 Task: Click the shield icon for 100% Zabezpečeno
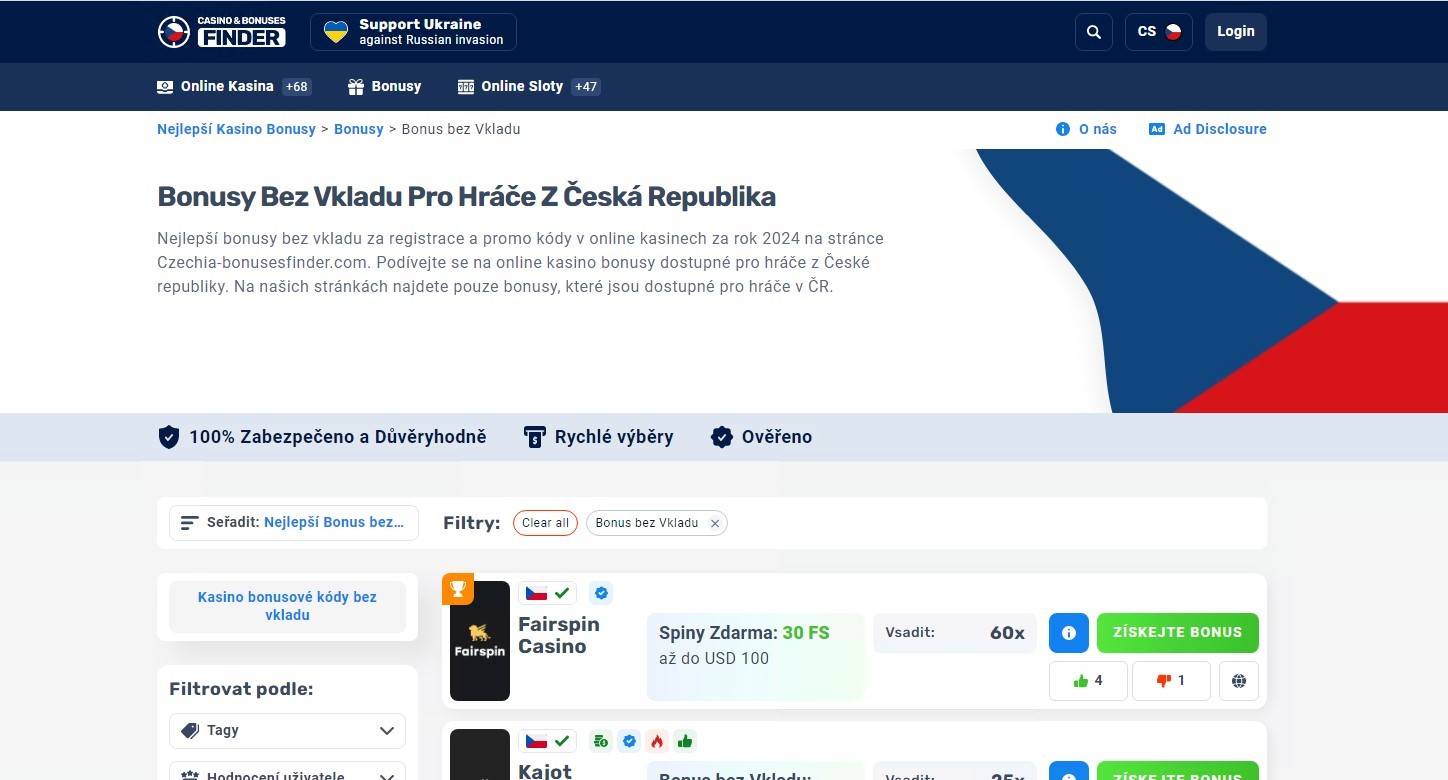coord(169,437)
